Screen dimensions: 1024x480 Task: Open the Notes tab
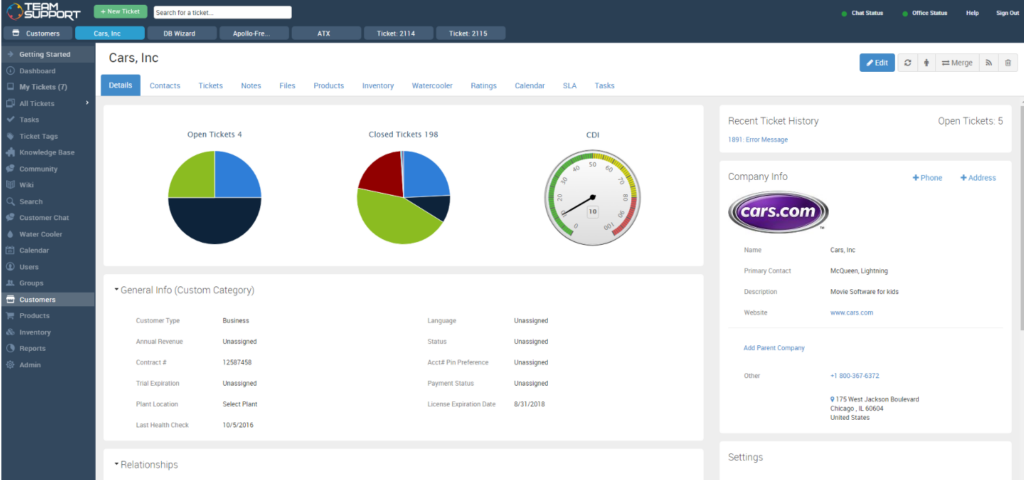(x=251, y=86)
